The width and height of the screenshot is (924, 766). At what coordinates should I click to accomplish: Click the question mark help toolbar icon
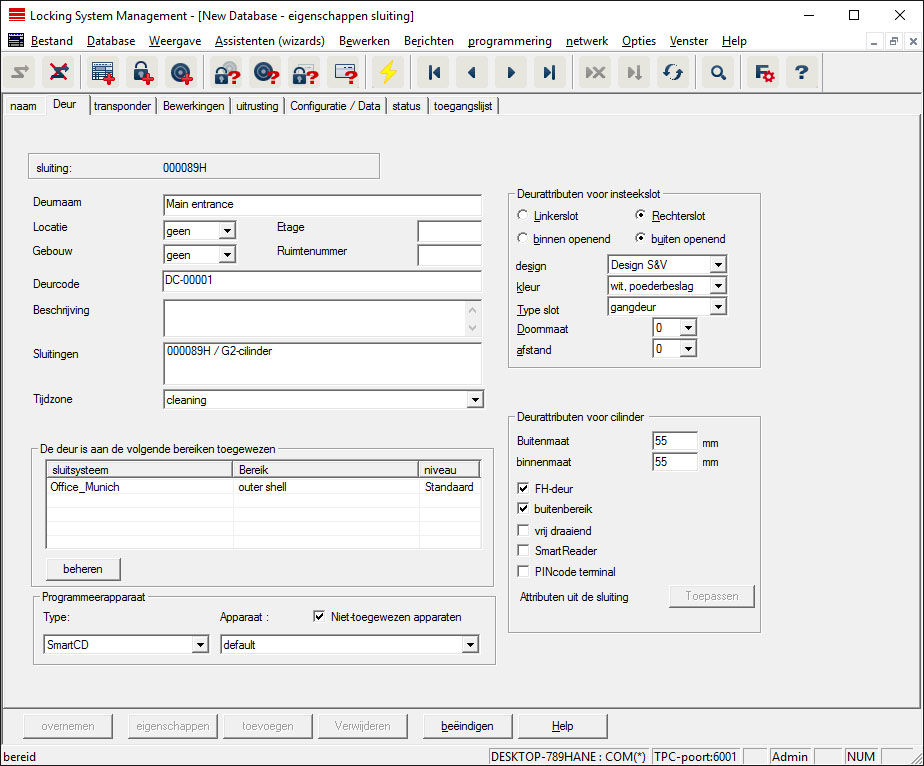click(800, 73)
